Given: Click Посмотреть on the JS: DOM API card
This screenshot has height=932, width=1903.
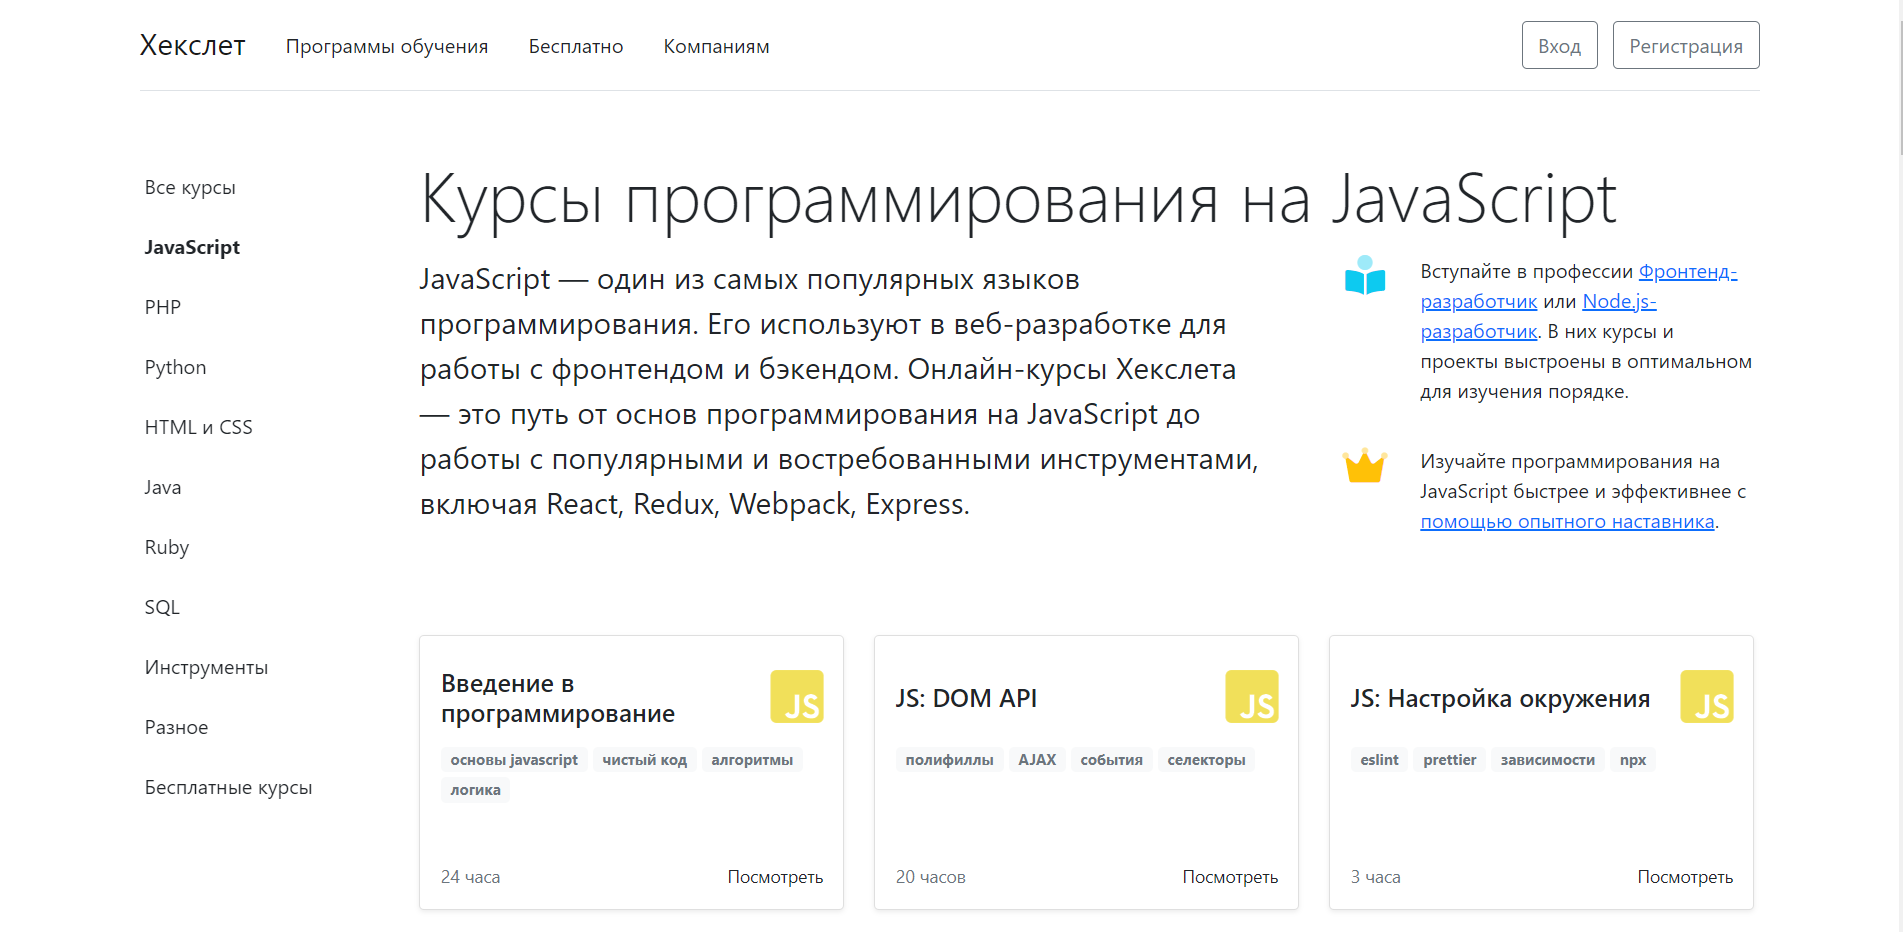Looking at the screenshot, I should tap(1230, 877).
